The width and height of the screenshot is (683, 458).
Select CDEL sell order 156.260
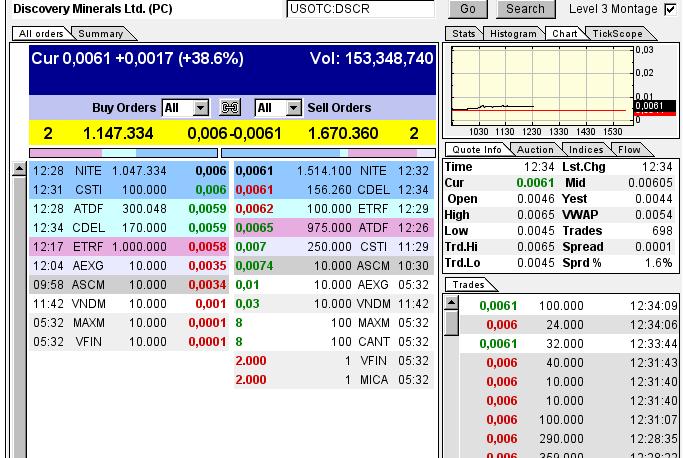pos(334,190)
